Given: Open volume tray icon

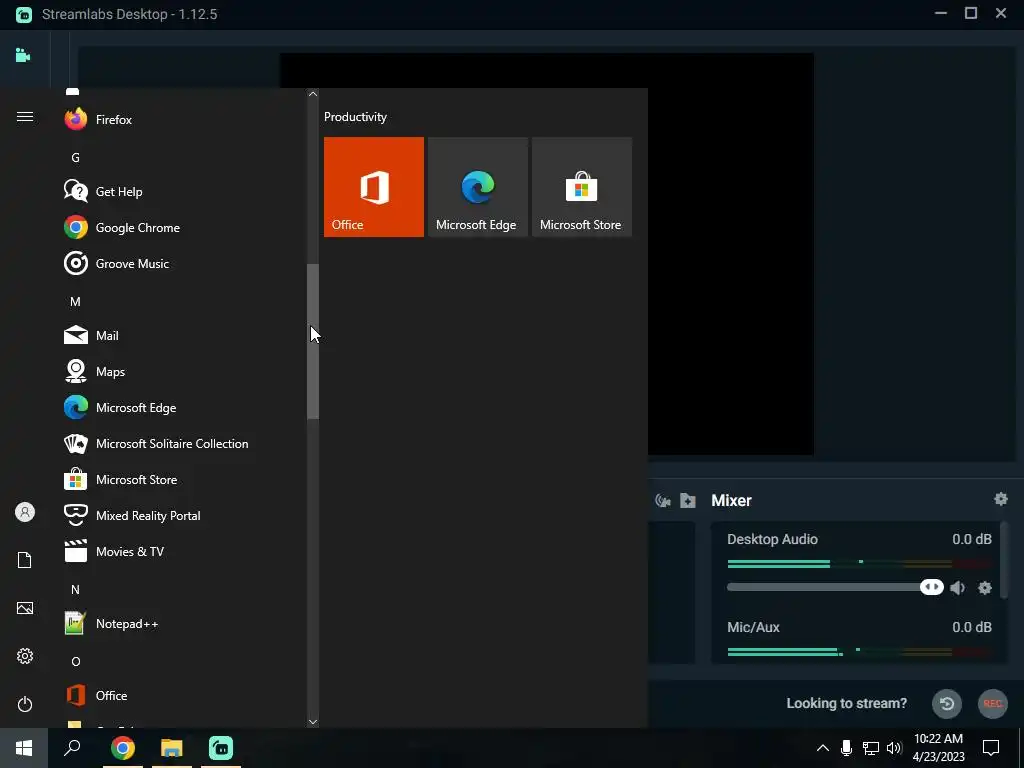Looking at the screenshot, I should [894, 748].
